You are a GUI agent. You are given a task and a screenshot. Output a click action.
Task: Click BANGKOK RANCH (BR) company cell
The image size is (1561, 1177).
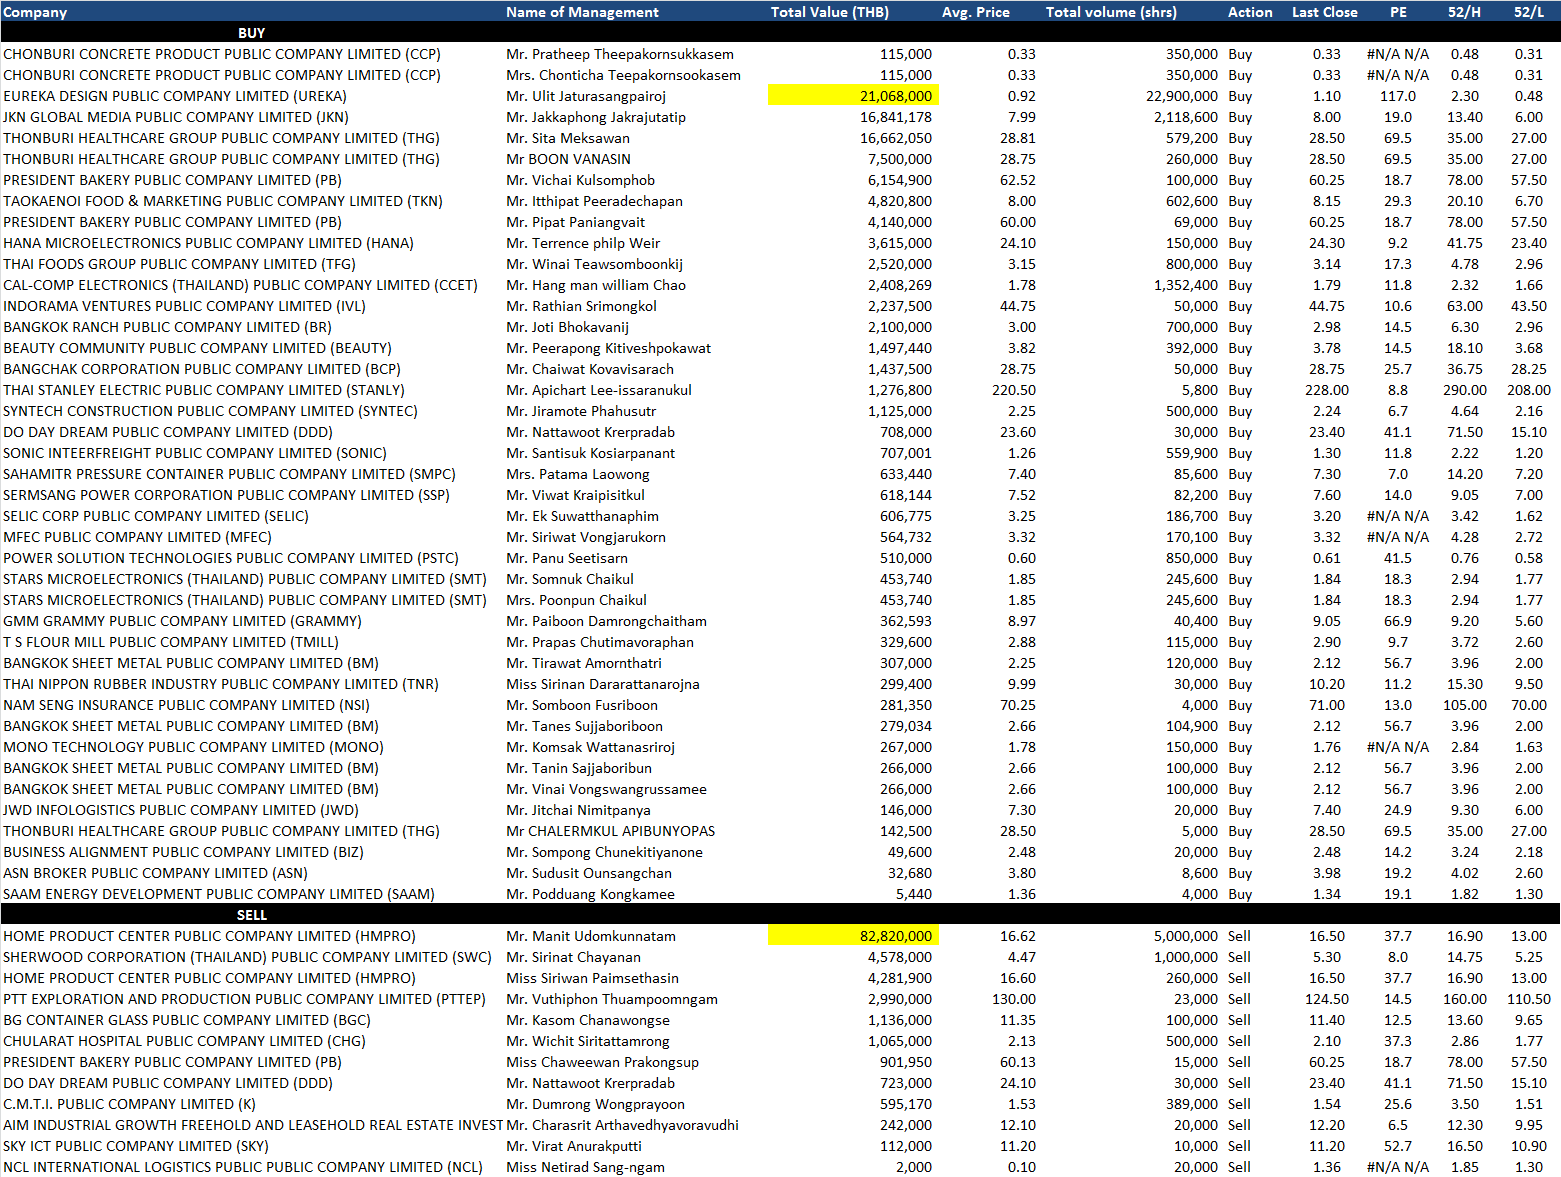coord(167,327)
